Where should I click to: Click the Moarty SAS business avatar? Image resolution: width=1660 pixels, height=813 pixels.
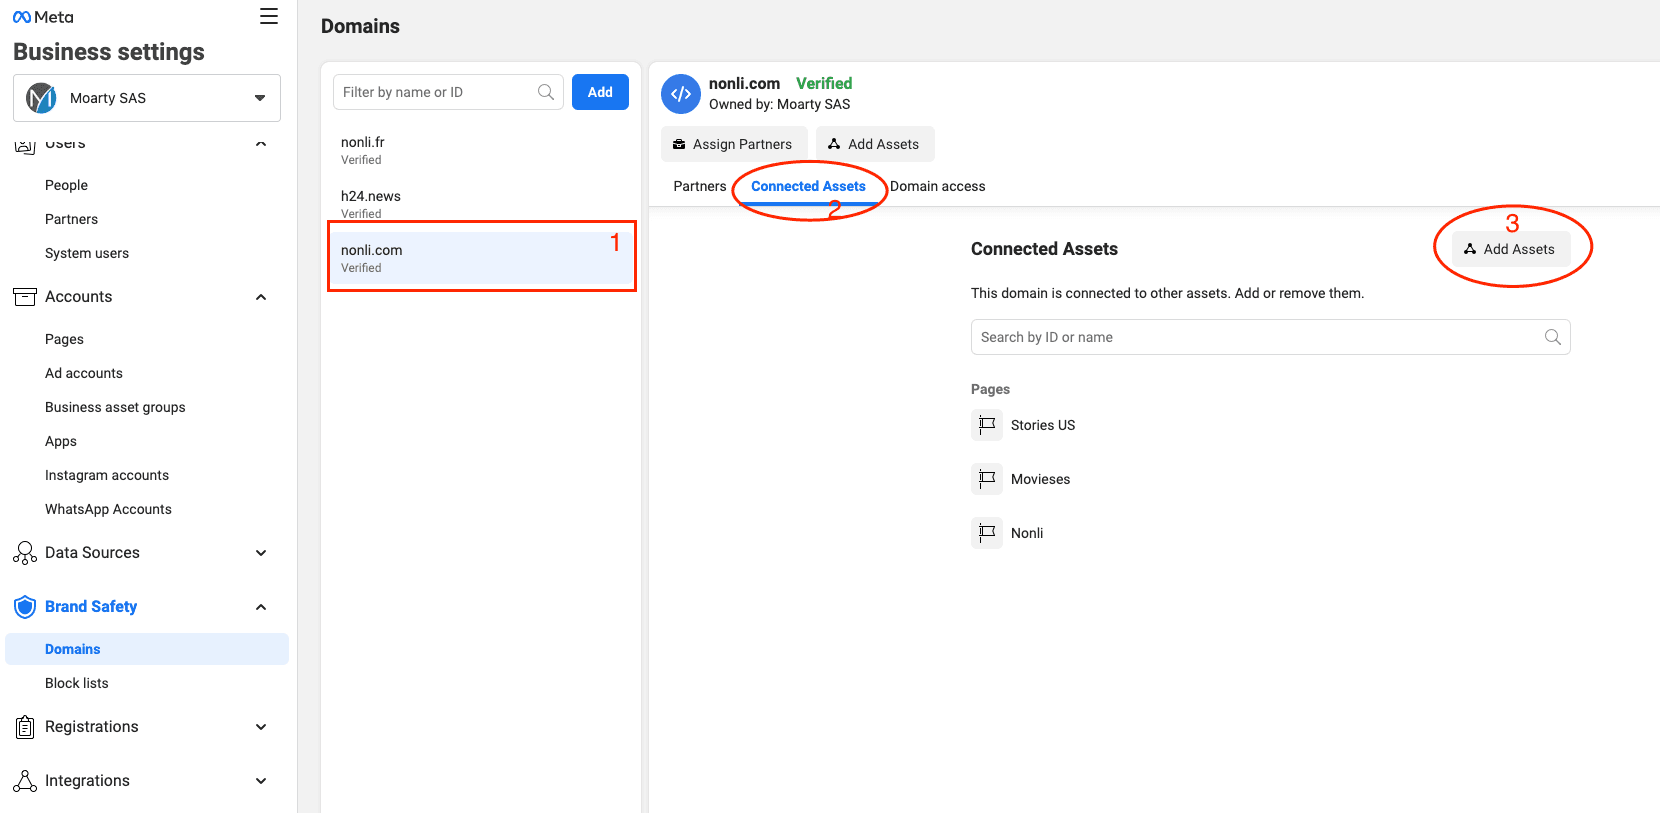pos(41,98)
